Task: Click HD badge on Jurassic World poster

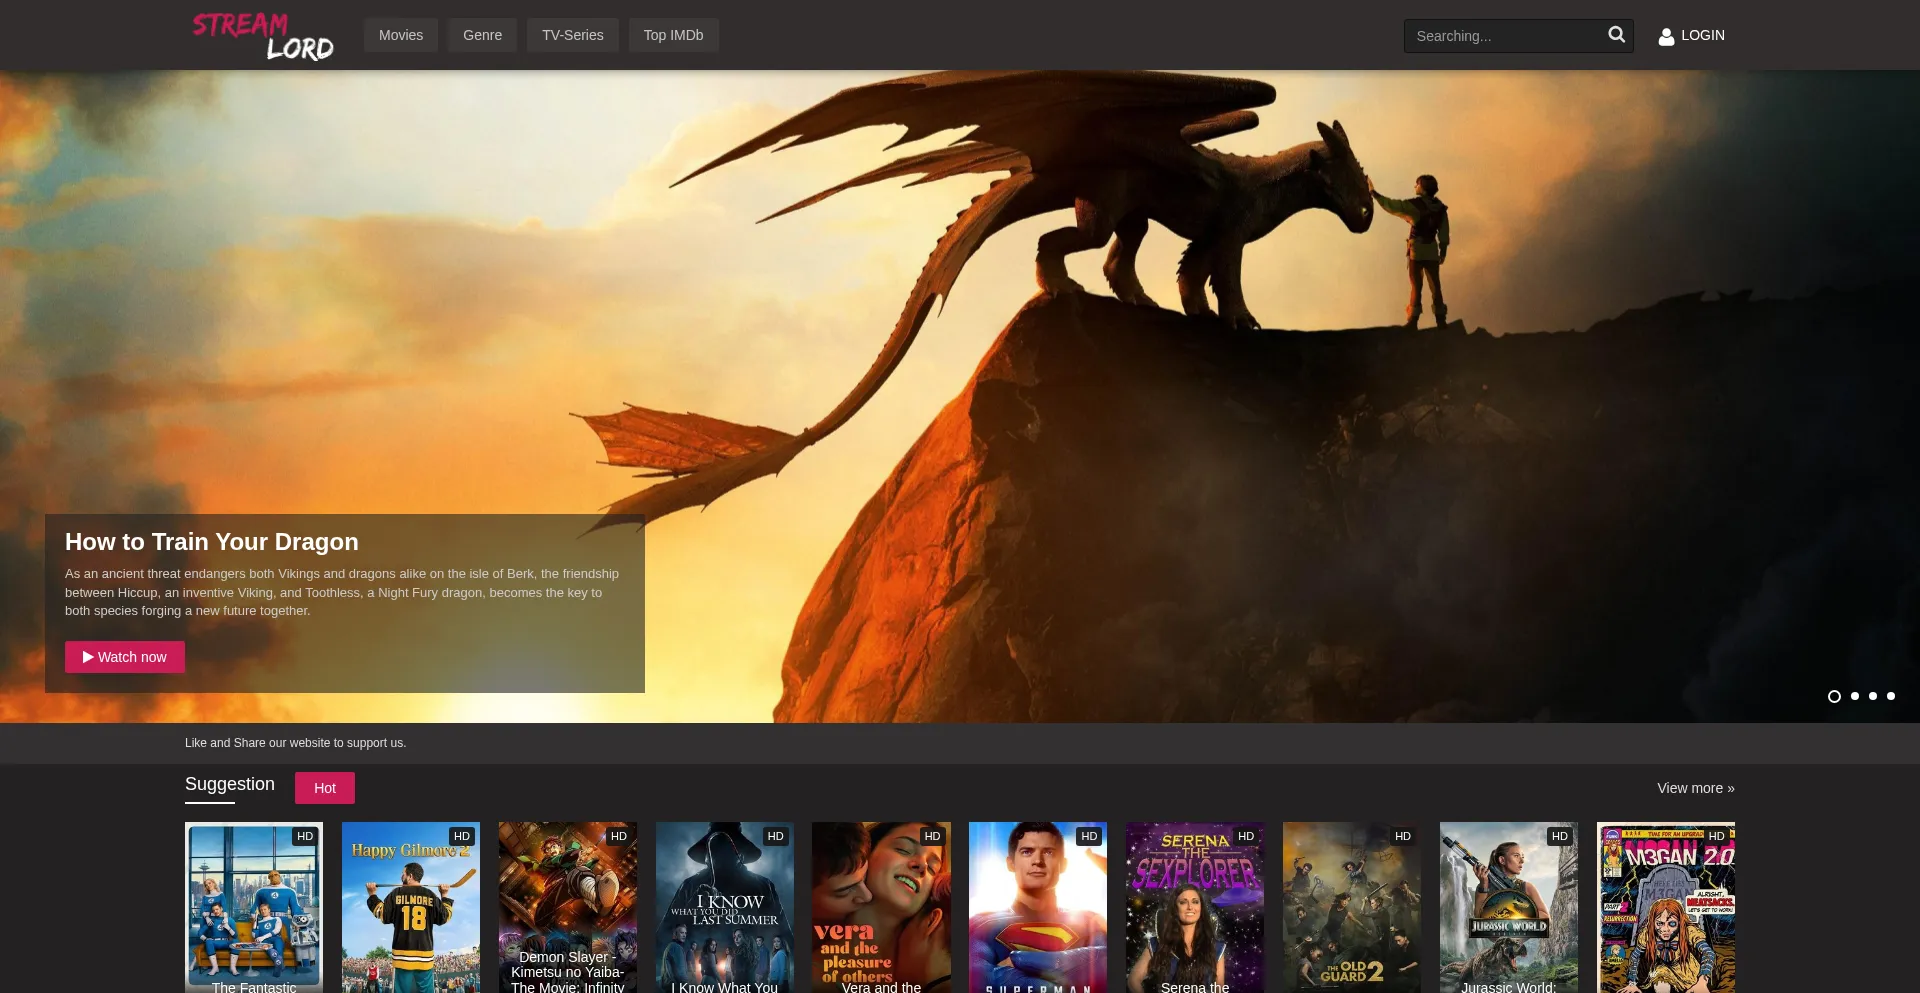Action: tap(1560, 836)
